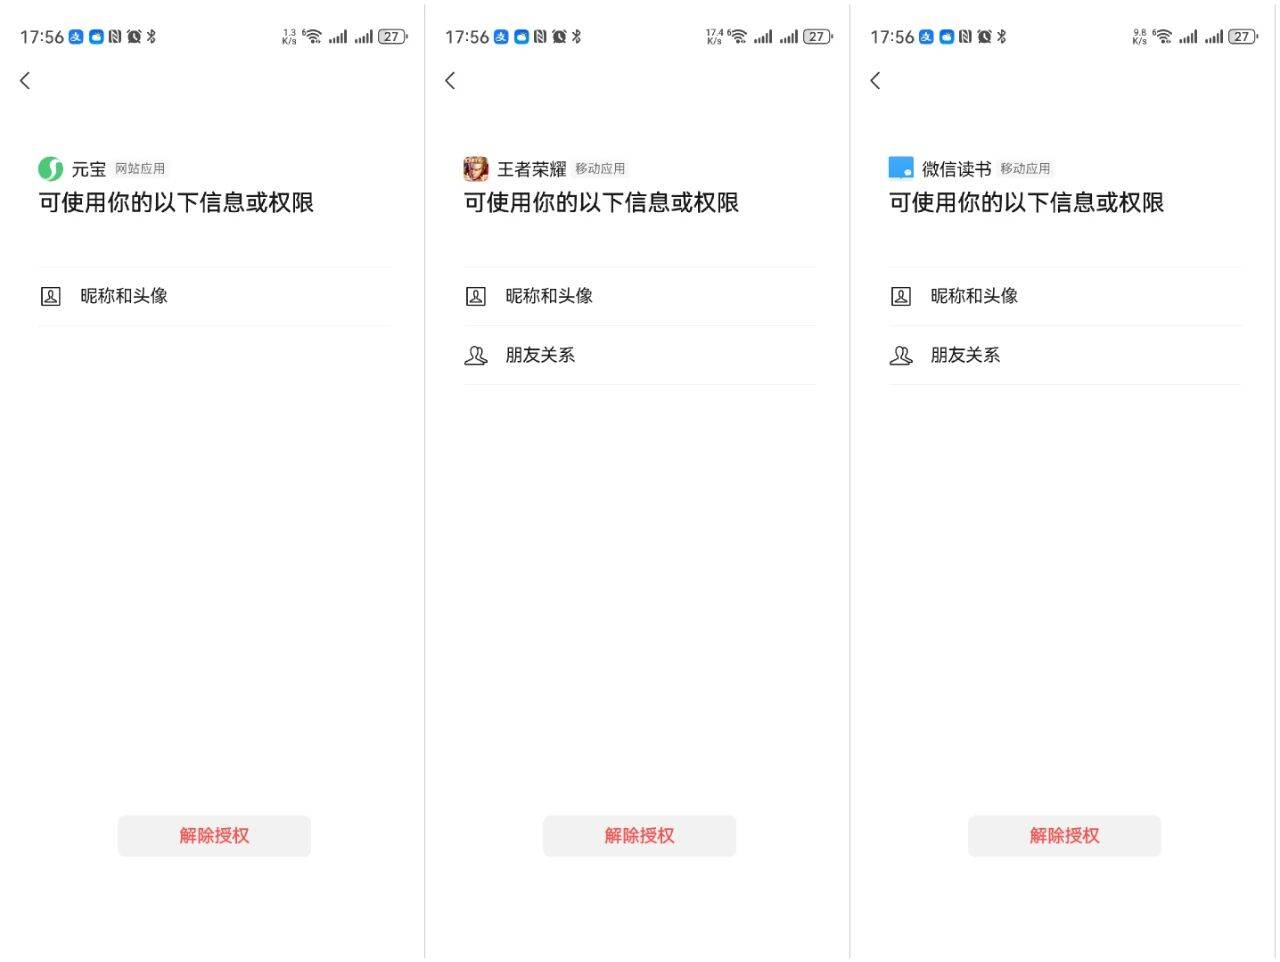Tap the blue 微信读书 app icon
1280x962 pixels.
pos(901,168)
